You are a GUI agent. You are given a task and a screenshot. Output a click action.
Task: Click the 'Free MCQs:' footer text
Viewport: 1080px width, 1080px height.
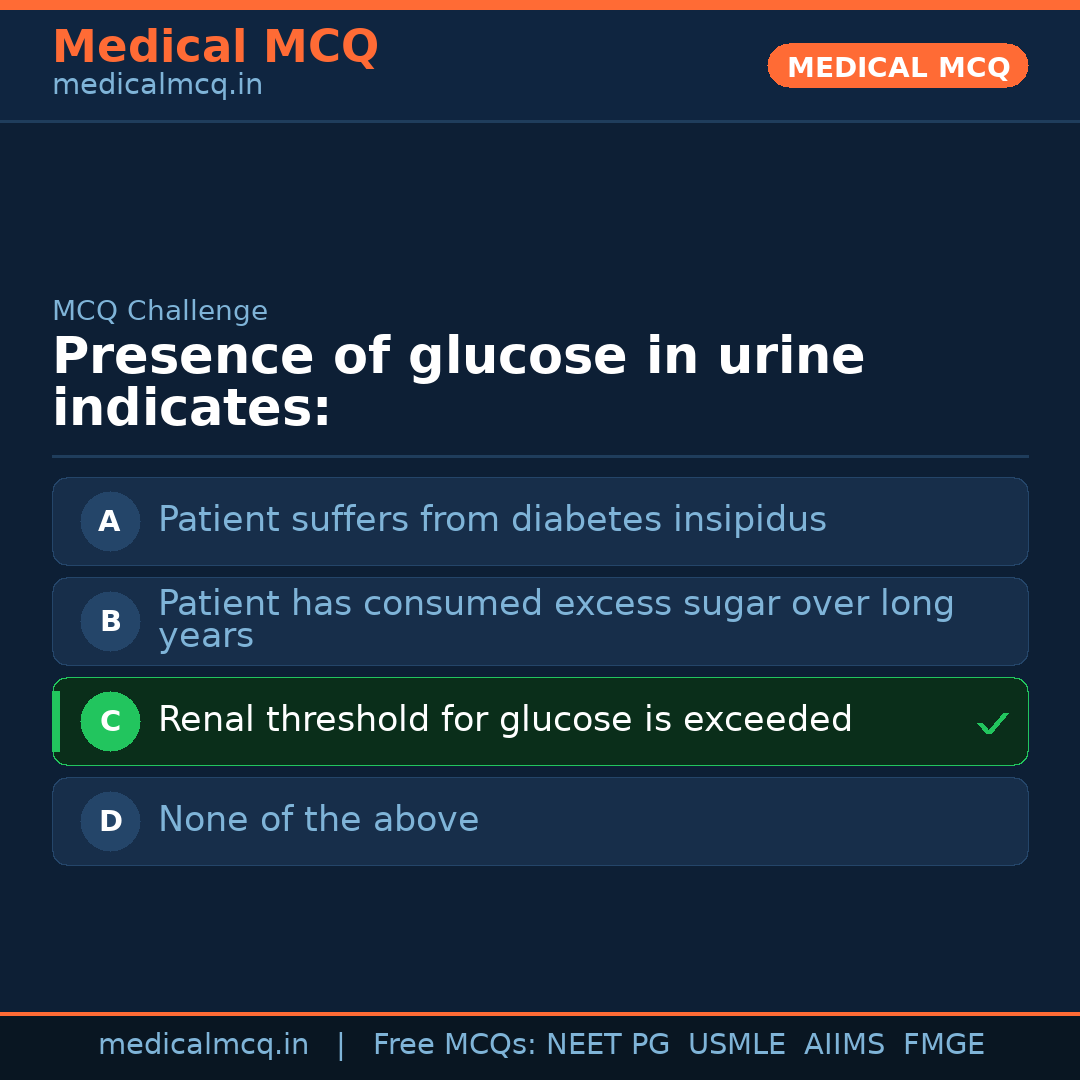[454, 1045]
